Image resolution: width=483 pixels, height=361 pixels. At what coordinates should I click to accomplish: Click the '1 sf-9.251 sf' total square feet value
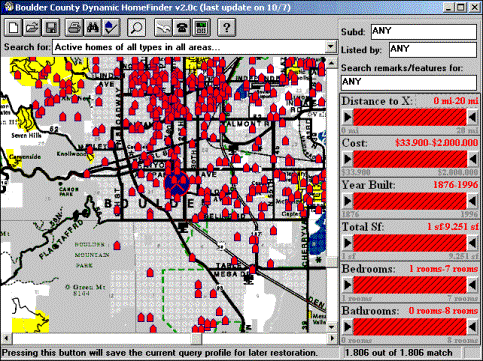coord(453,227)
